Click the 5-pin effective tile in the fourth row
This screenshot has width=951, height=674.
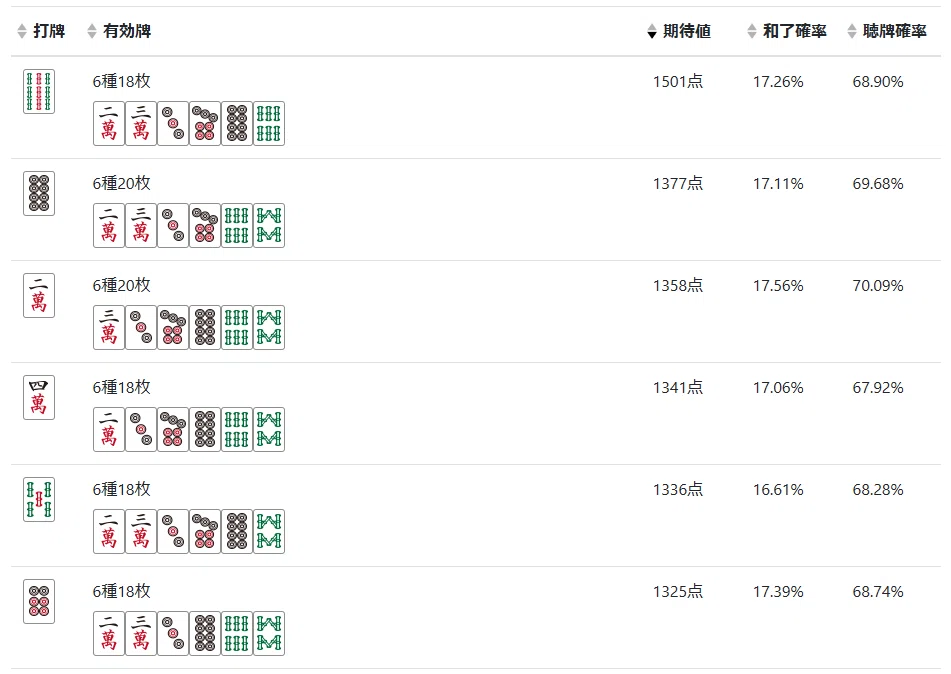point(173,430)
